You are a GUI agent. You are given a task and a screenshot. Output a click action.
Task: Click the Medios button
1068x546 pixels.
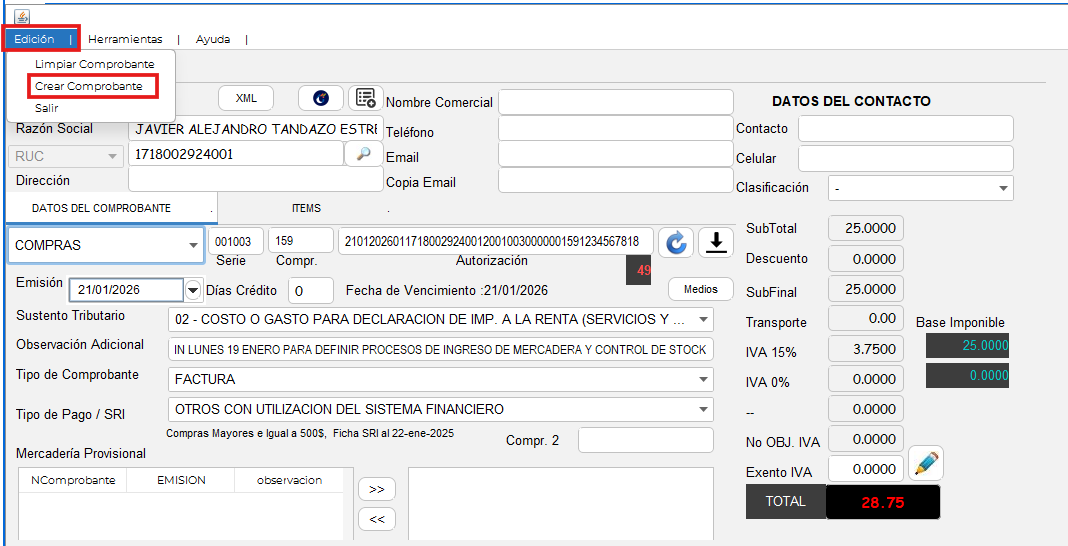[700, 289]
